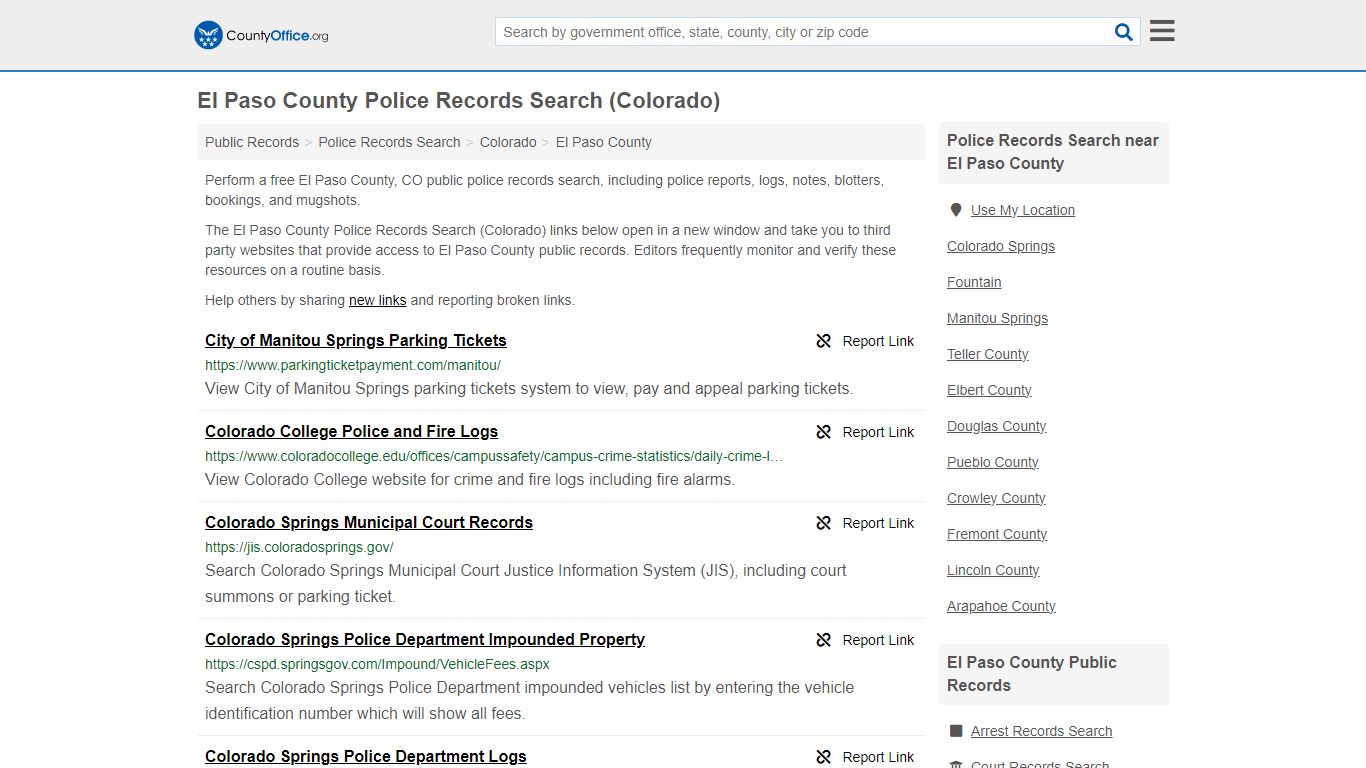This screenshot has height=768, width=1366.
Task: Open Teller County link
Action: click(x=988, y=354)
